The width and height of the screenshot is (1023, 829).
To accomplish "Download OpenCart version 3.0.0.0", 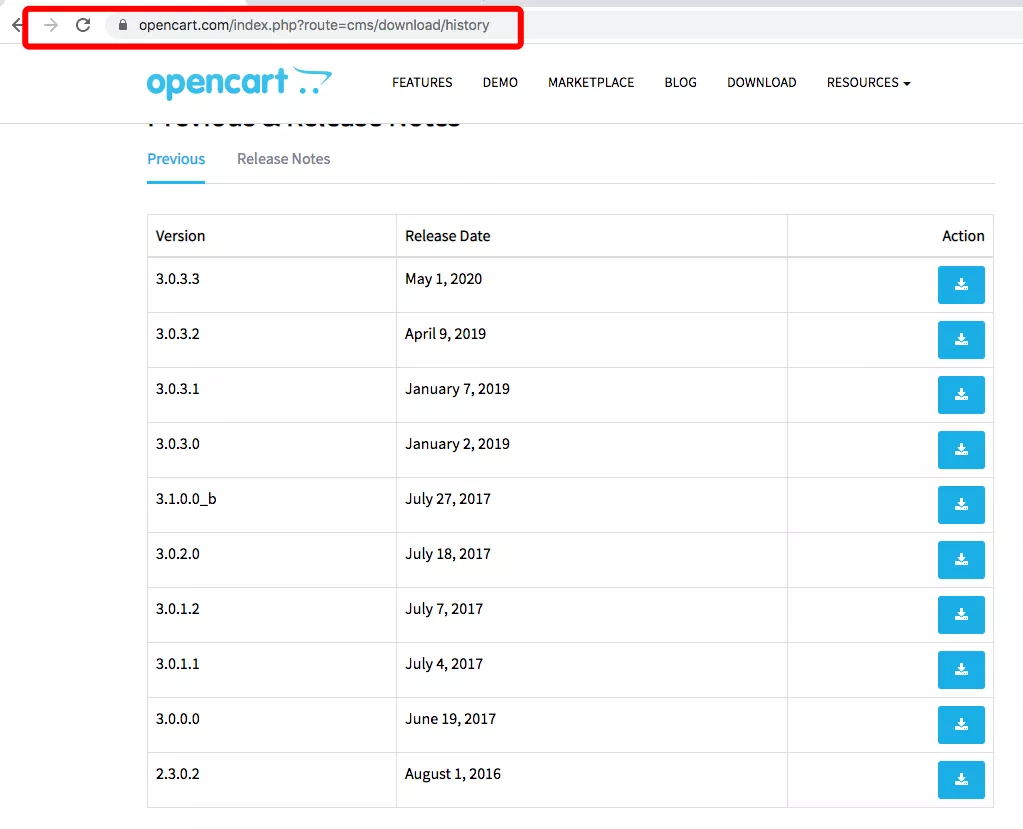I will pyautogui.click(x=961, y=725).
